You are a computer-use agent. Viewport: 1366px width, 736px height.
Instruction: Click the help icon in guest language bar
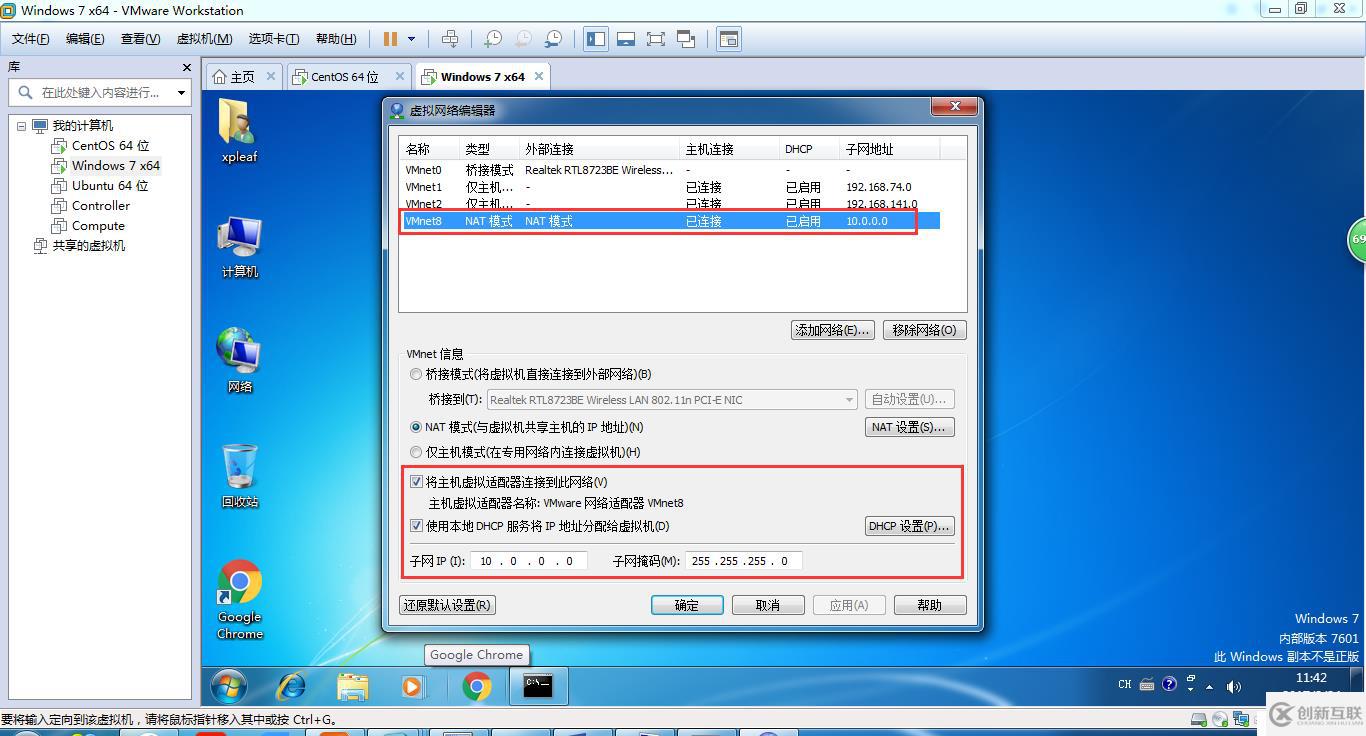point(1169,685)
